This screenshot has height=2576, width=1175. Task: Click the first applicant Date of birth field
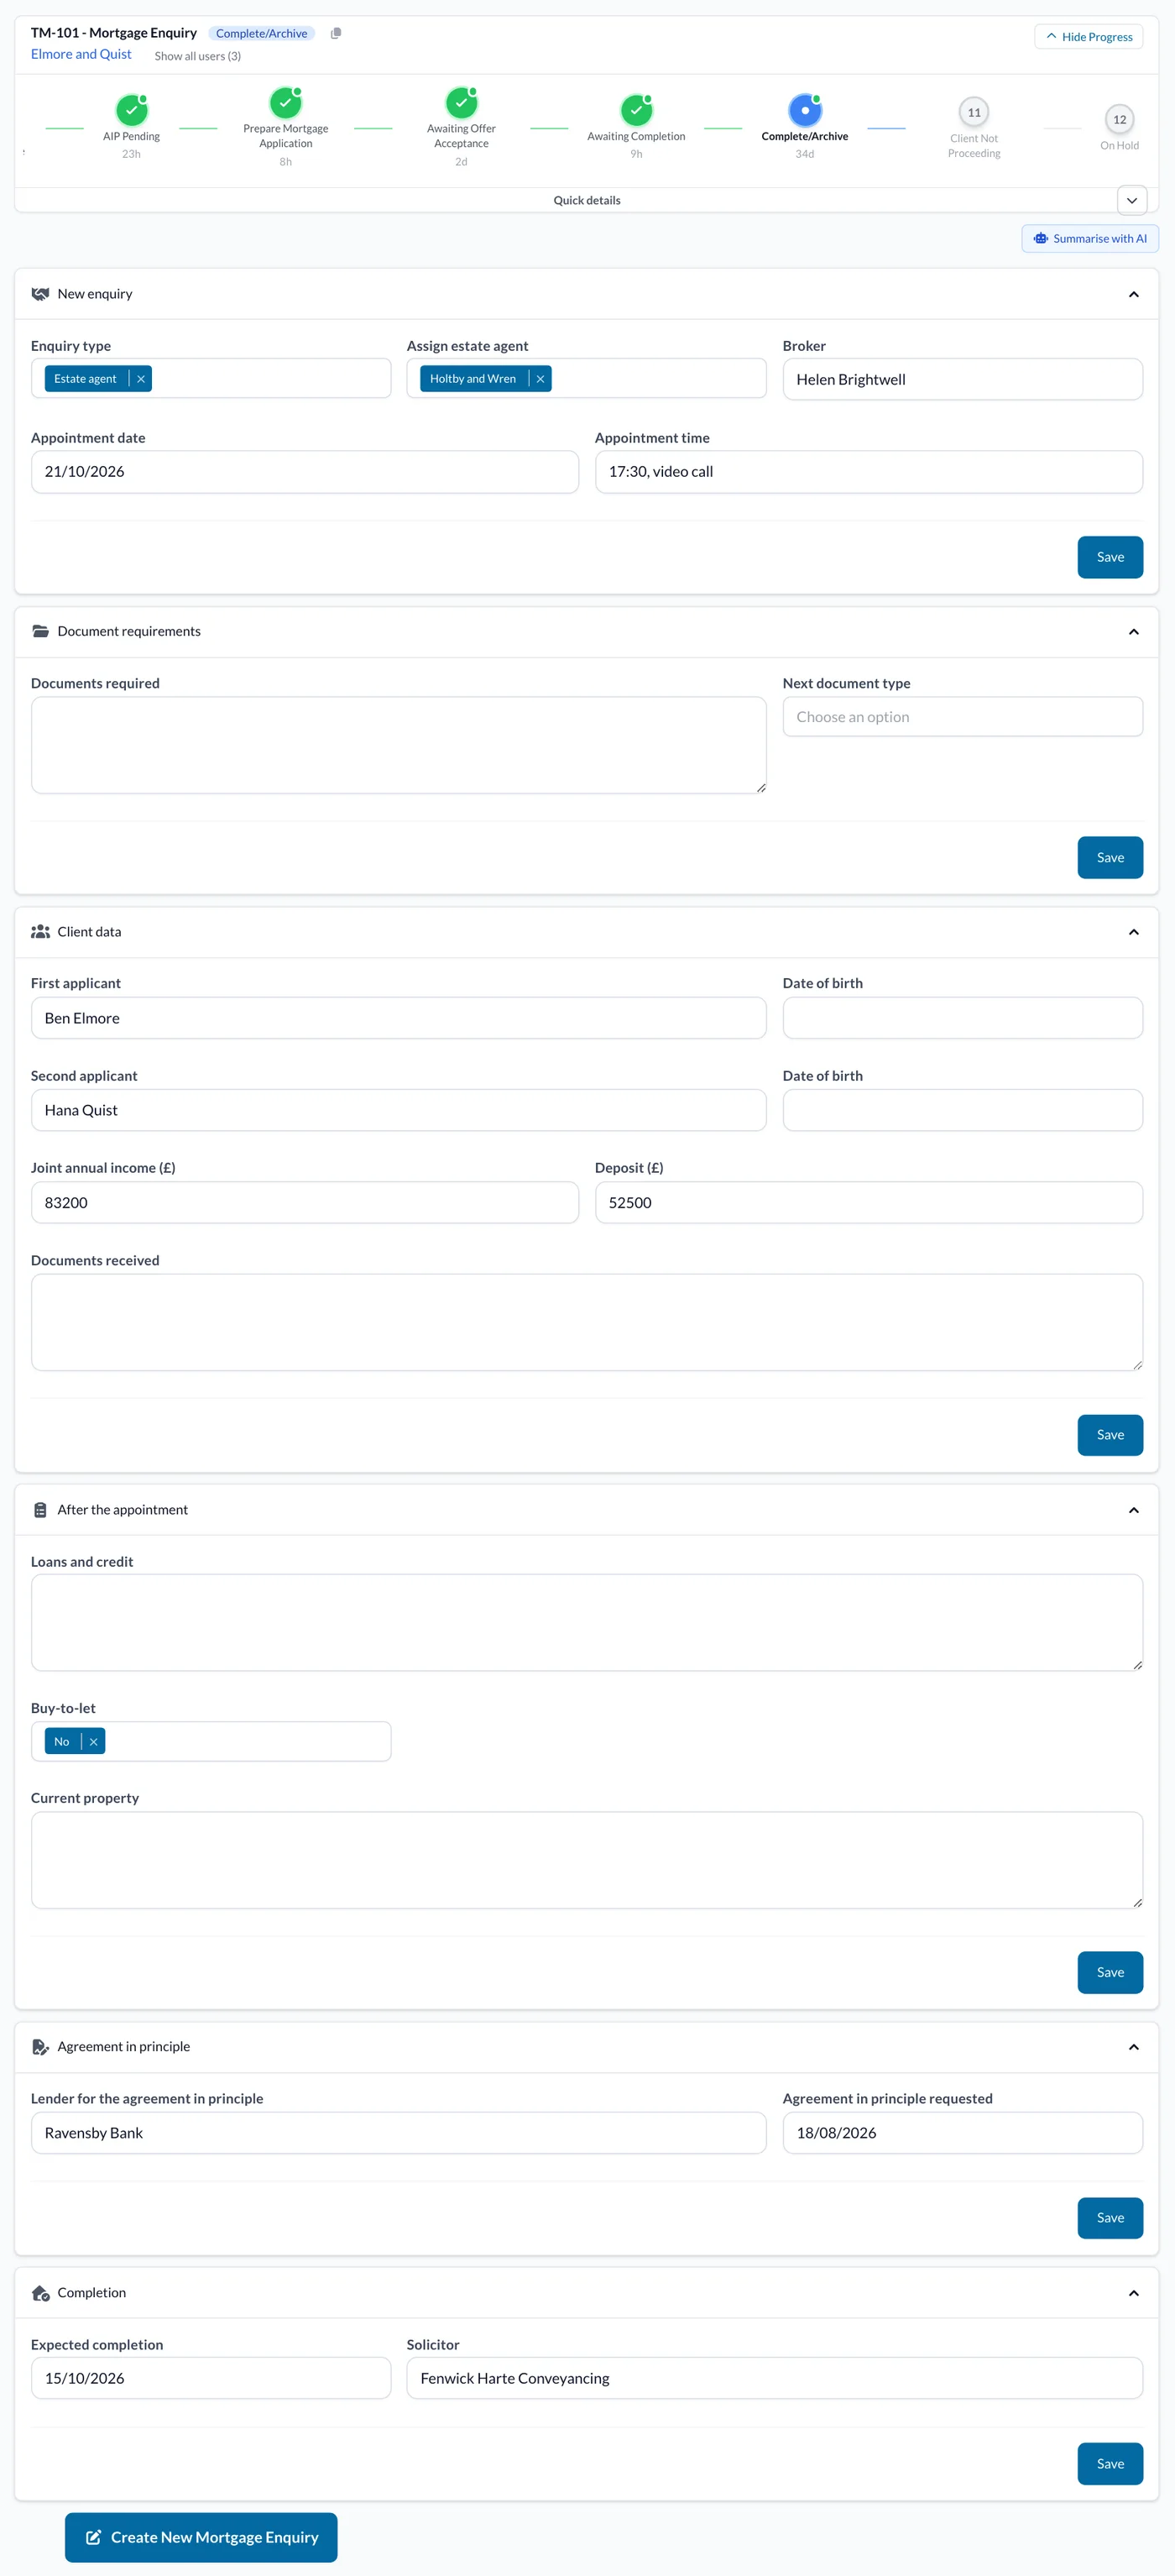pos(963,1018)
